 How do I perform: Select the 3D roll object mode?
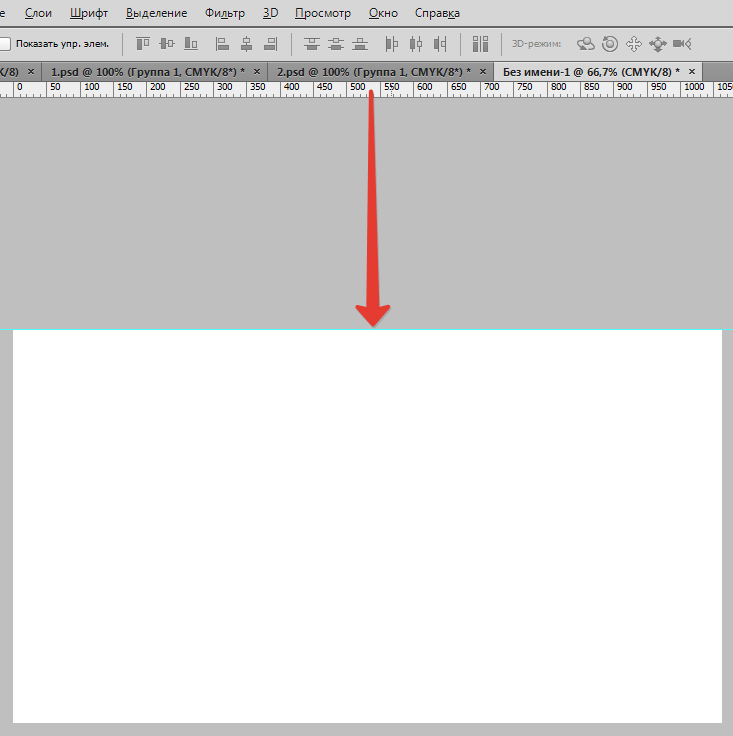coord(610,44)
